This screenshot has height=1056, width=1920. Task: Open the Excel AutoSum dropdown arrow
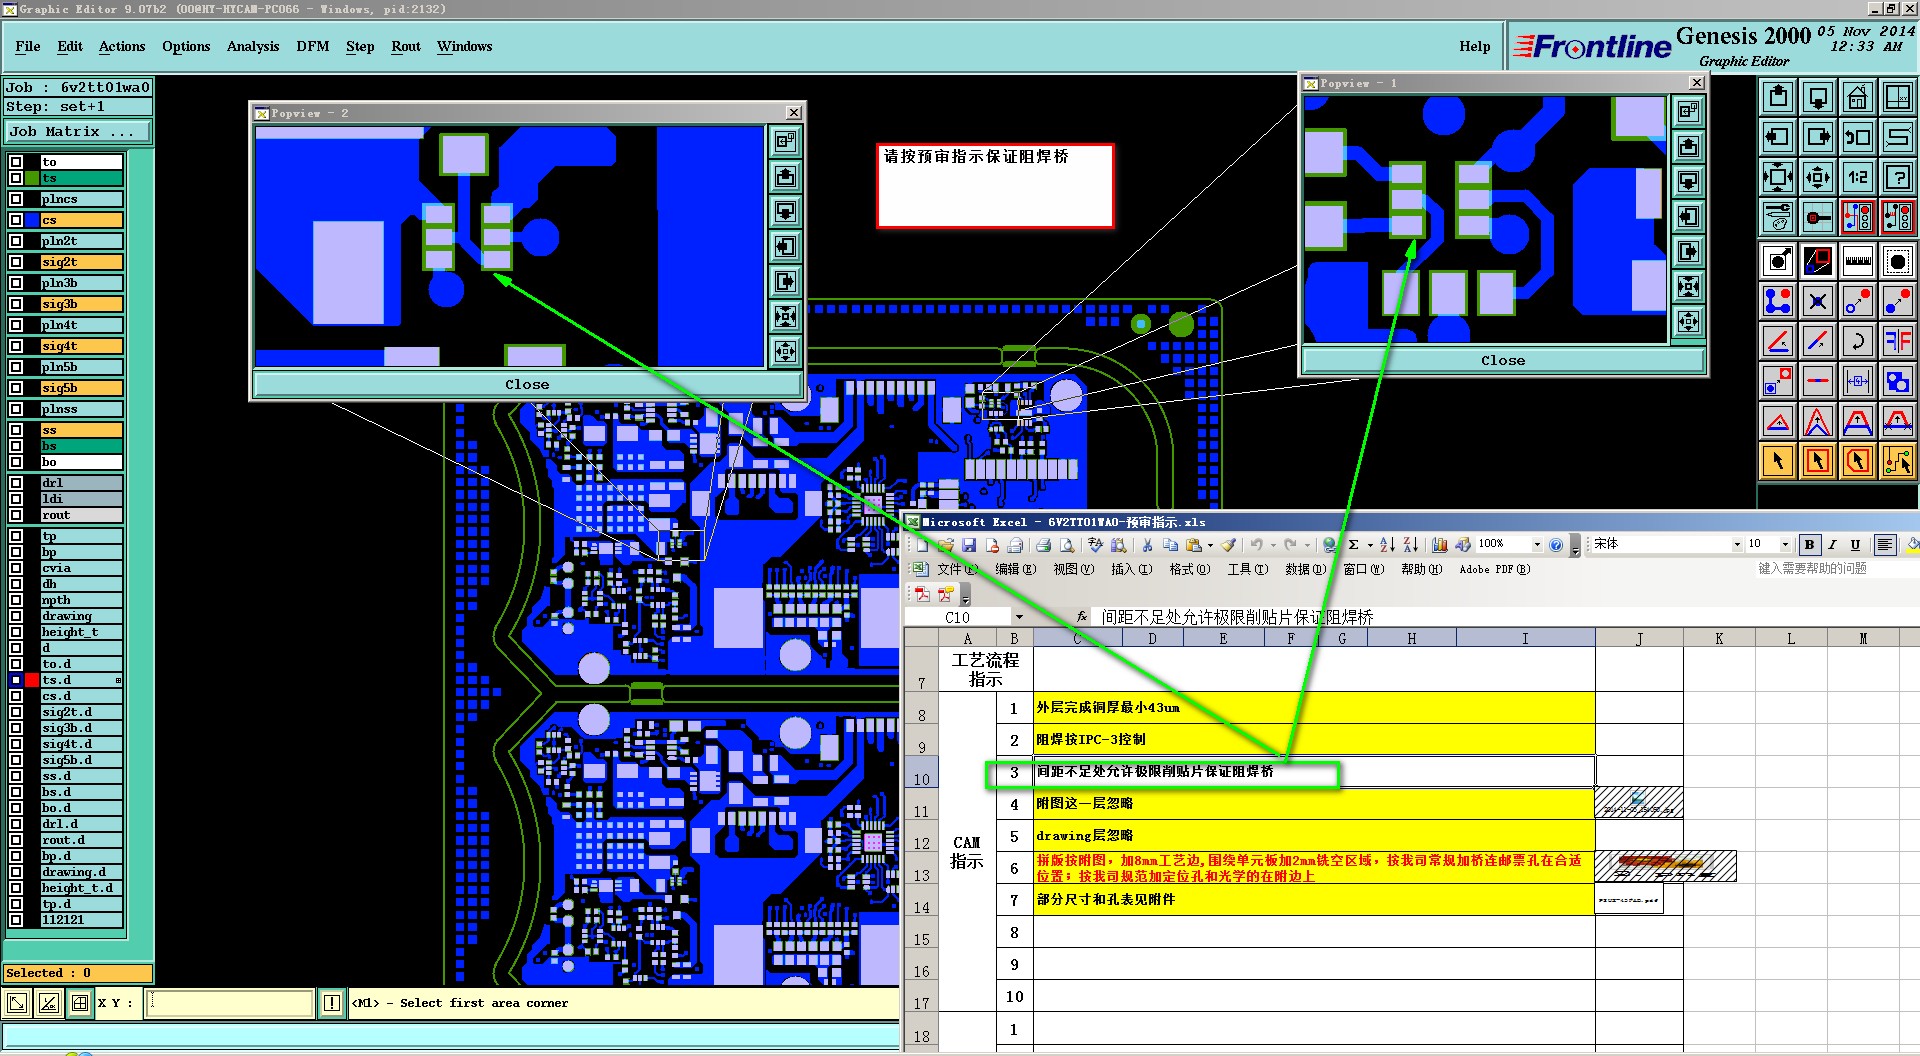click(1370, 545)
